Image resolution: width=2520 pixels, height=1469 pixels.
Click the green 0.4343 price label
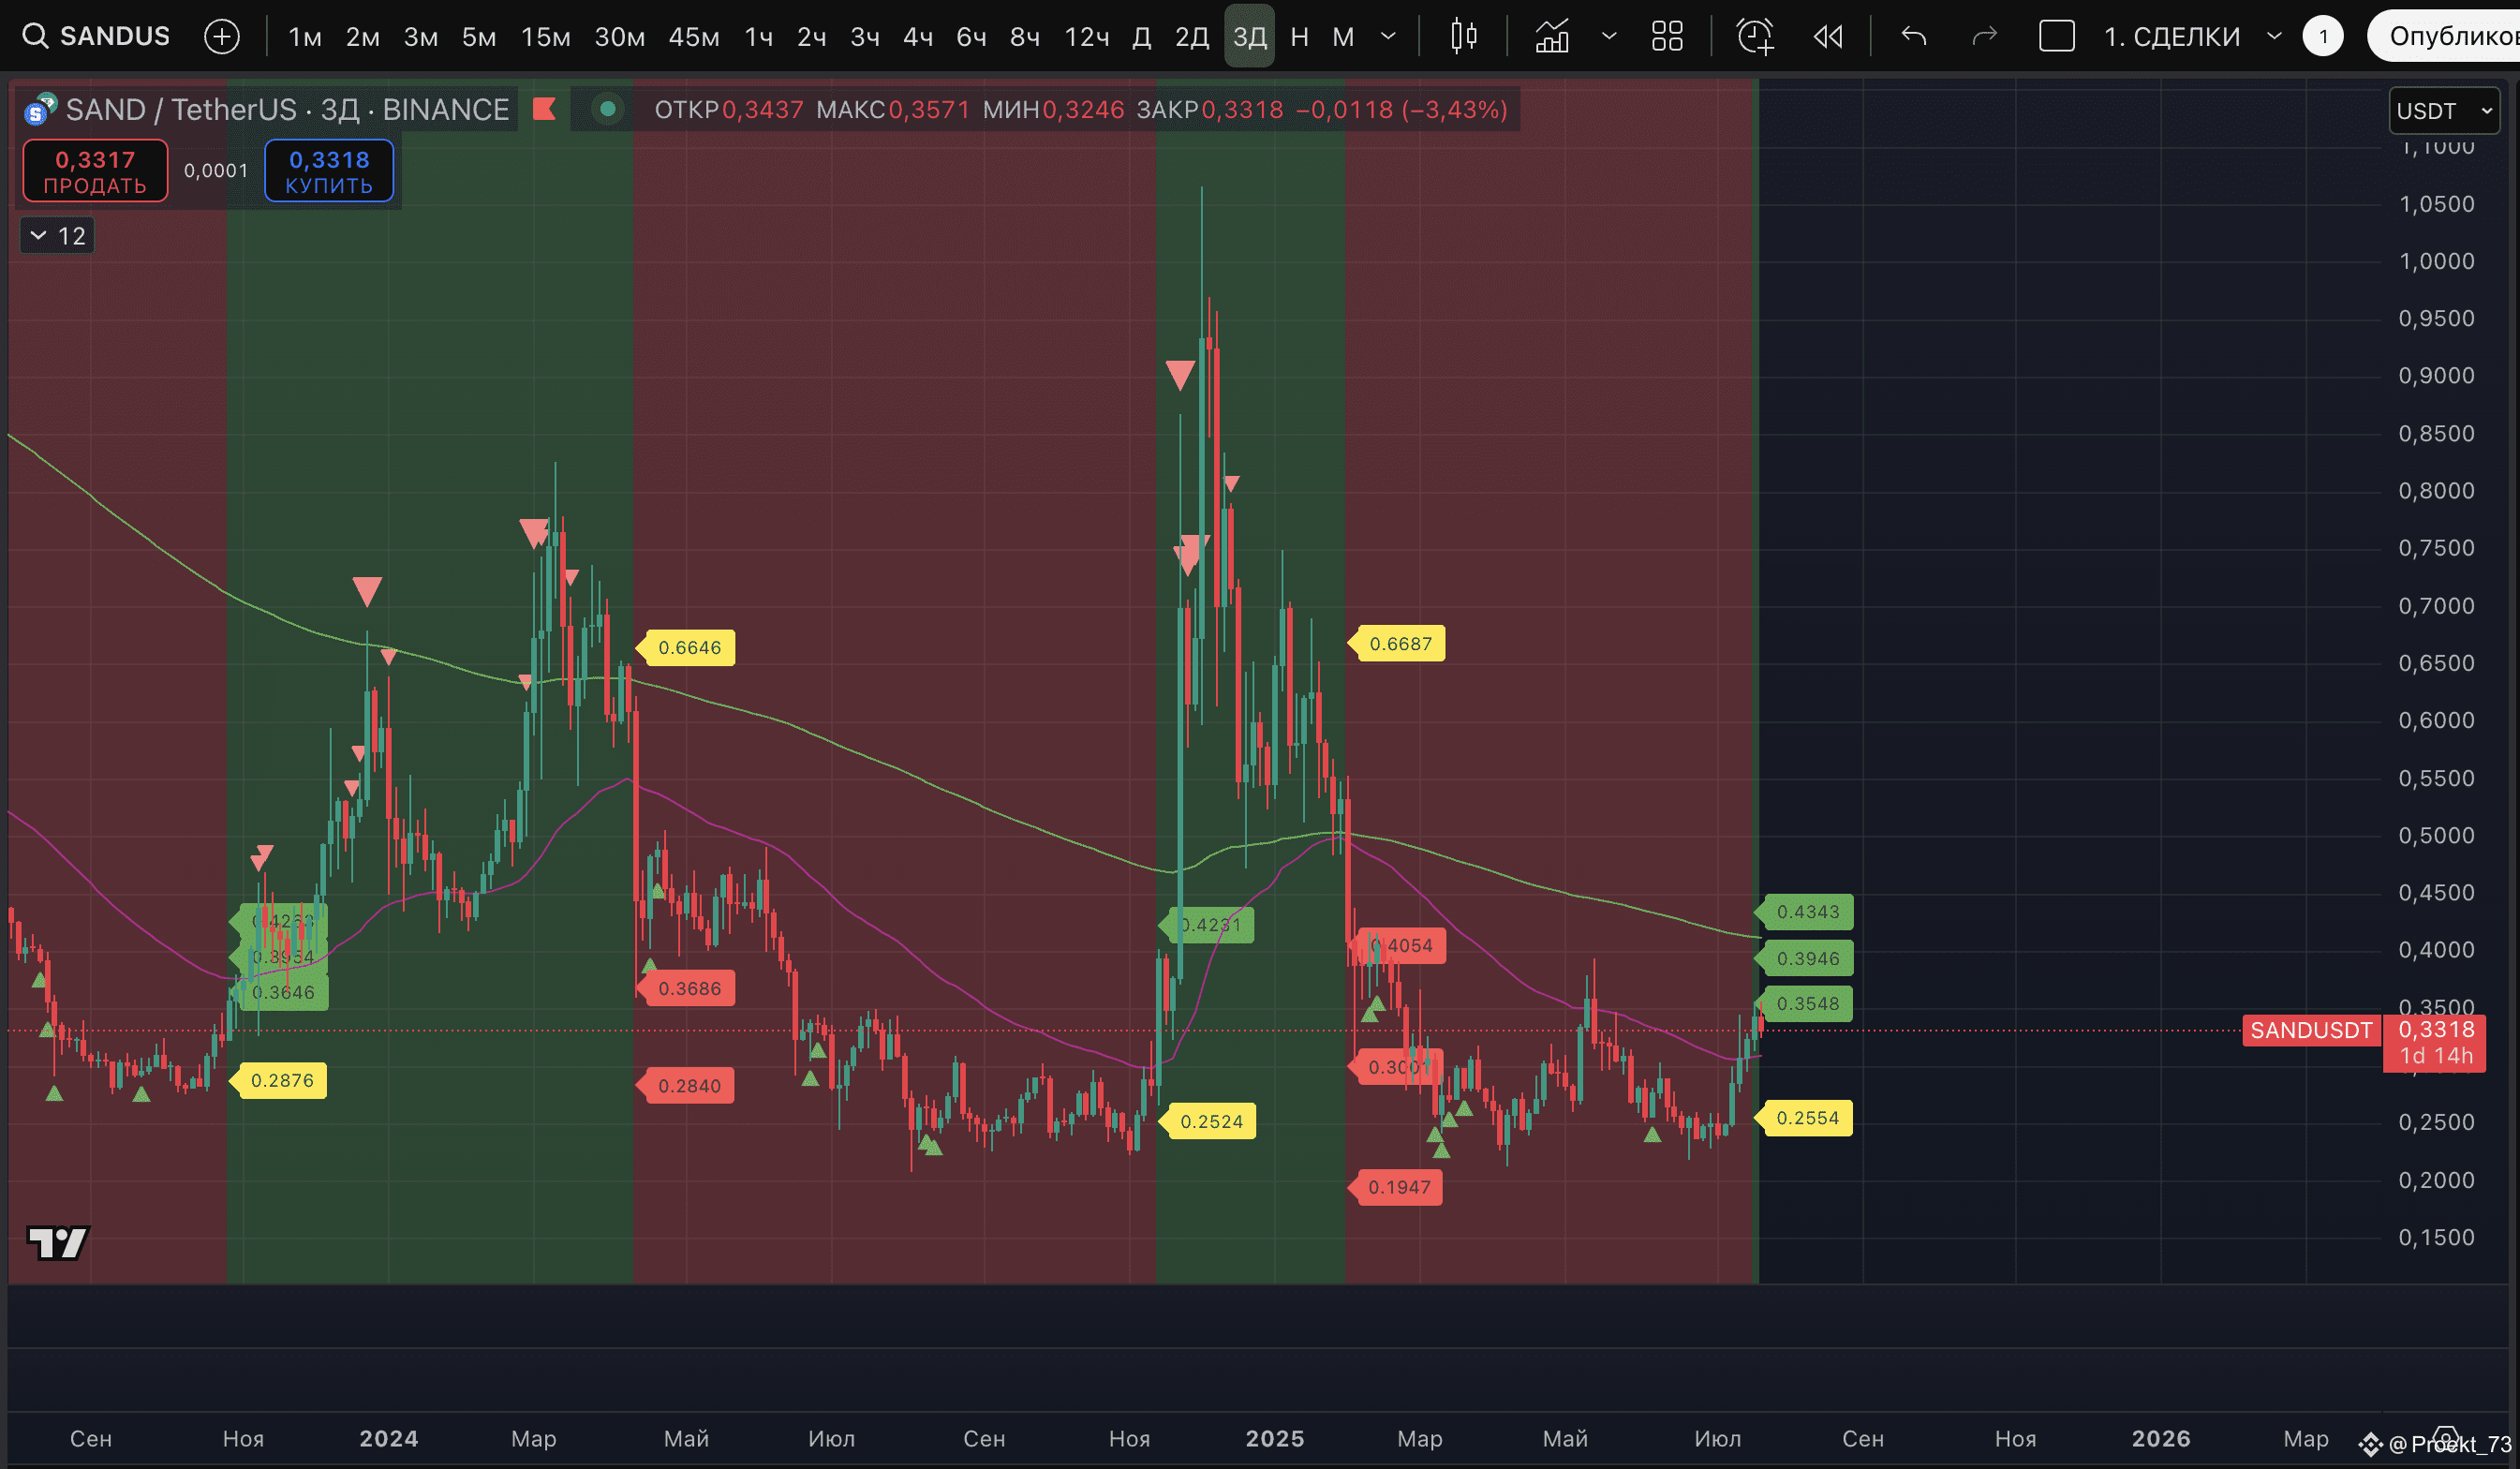coord(1806,912)
